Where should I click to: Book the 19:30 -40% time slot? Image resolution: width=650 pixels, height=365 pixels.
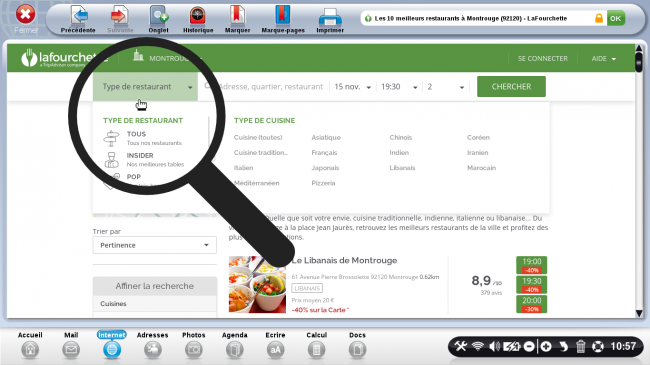(531, 285)
